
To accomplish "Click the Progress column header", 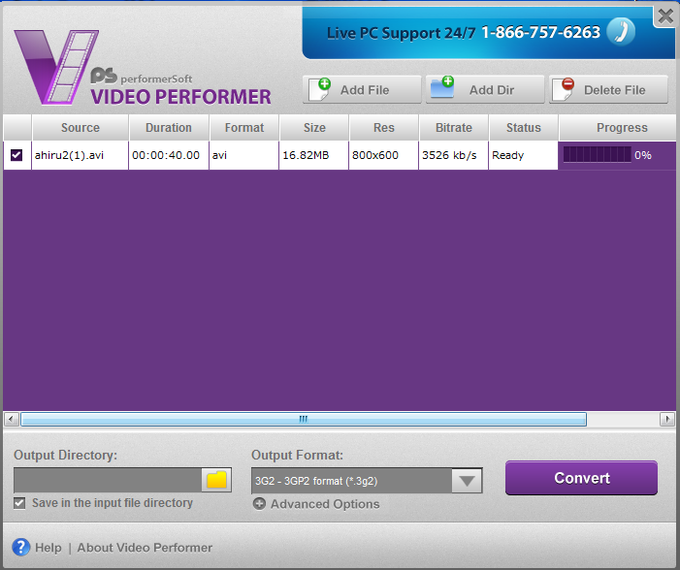I will coord(618,128).
